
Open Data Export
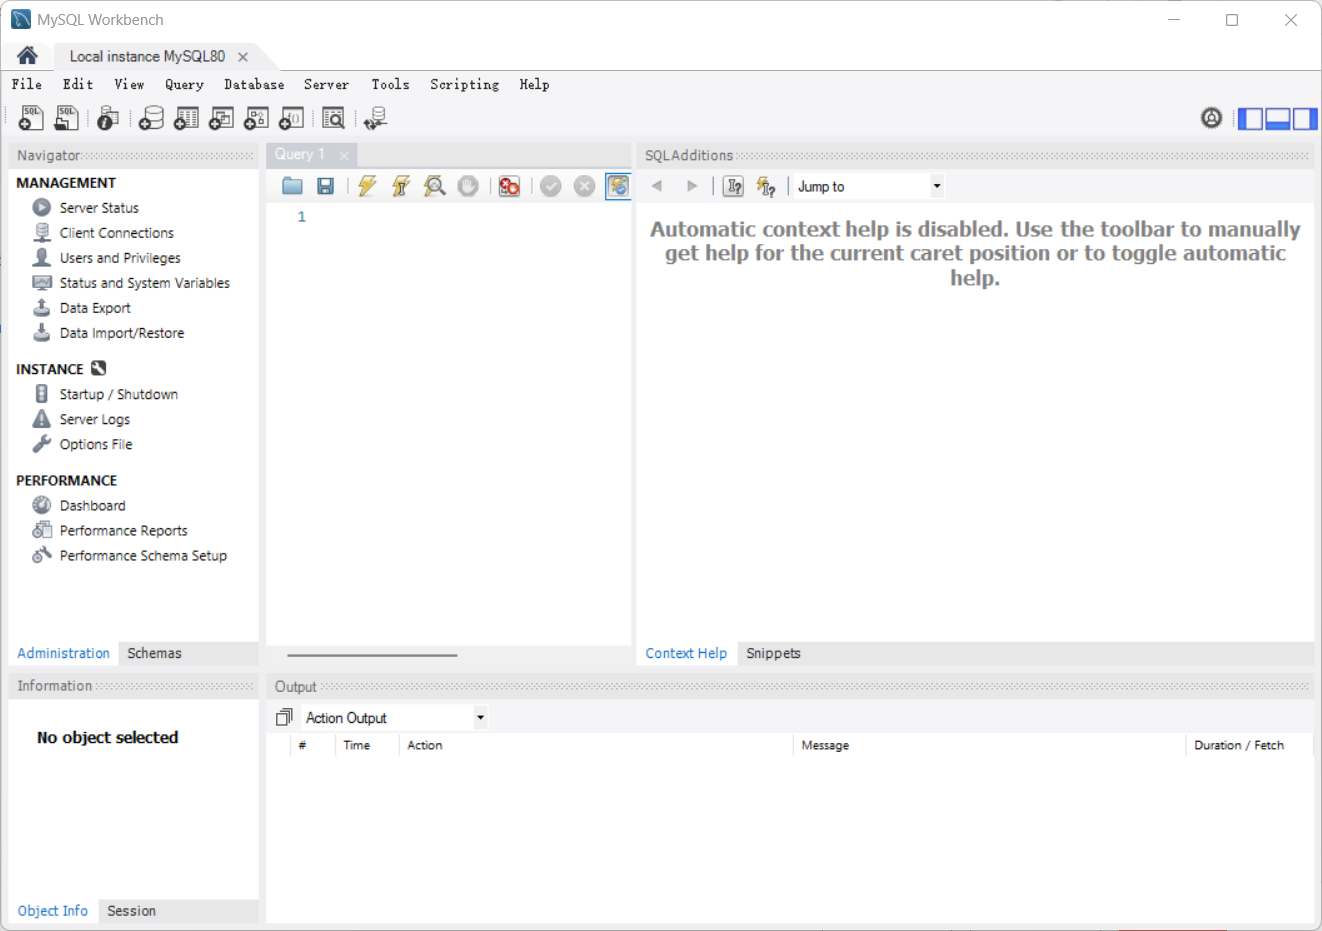coord(95,308)
